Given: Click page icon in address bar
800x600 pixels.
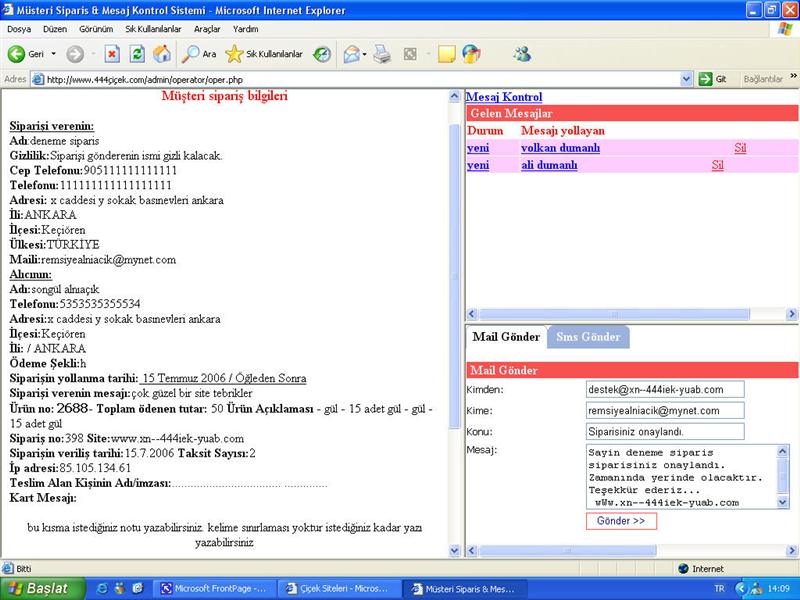Looking at the screenshot, I should click(38, 80).
